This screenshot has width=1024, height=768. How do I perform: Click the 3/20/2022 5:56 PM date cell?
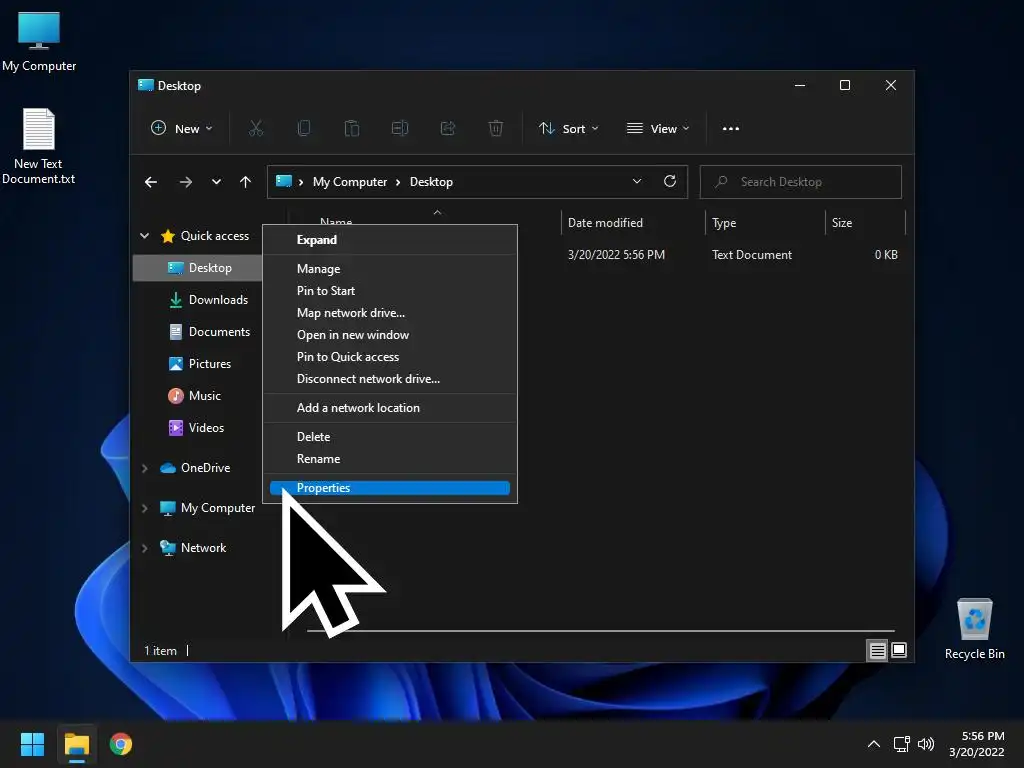pyautogui.click(x=616, y=255)
